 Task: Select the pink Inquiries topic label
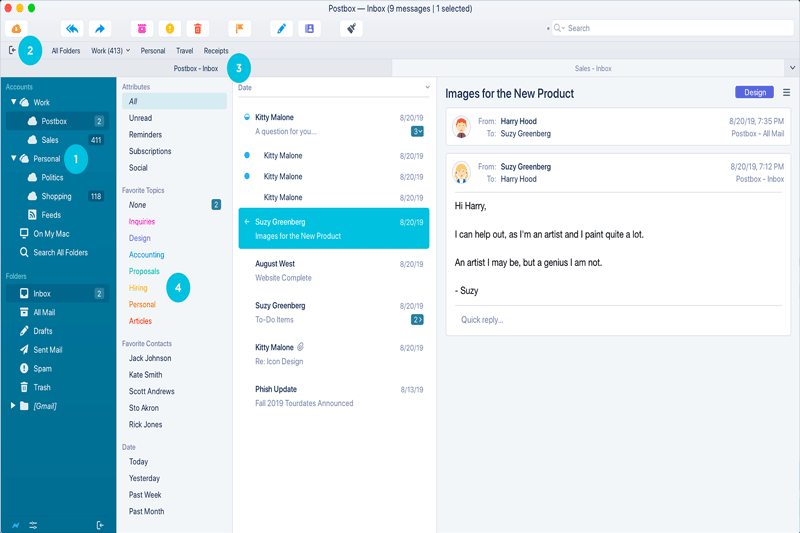pyautogui.click(x=142, y=222)
